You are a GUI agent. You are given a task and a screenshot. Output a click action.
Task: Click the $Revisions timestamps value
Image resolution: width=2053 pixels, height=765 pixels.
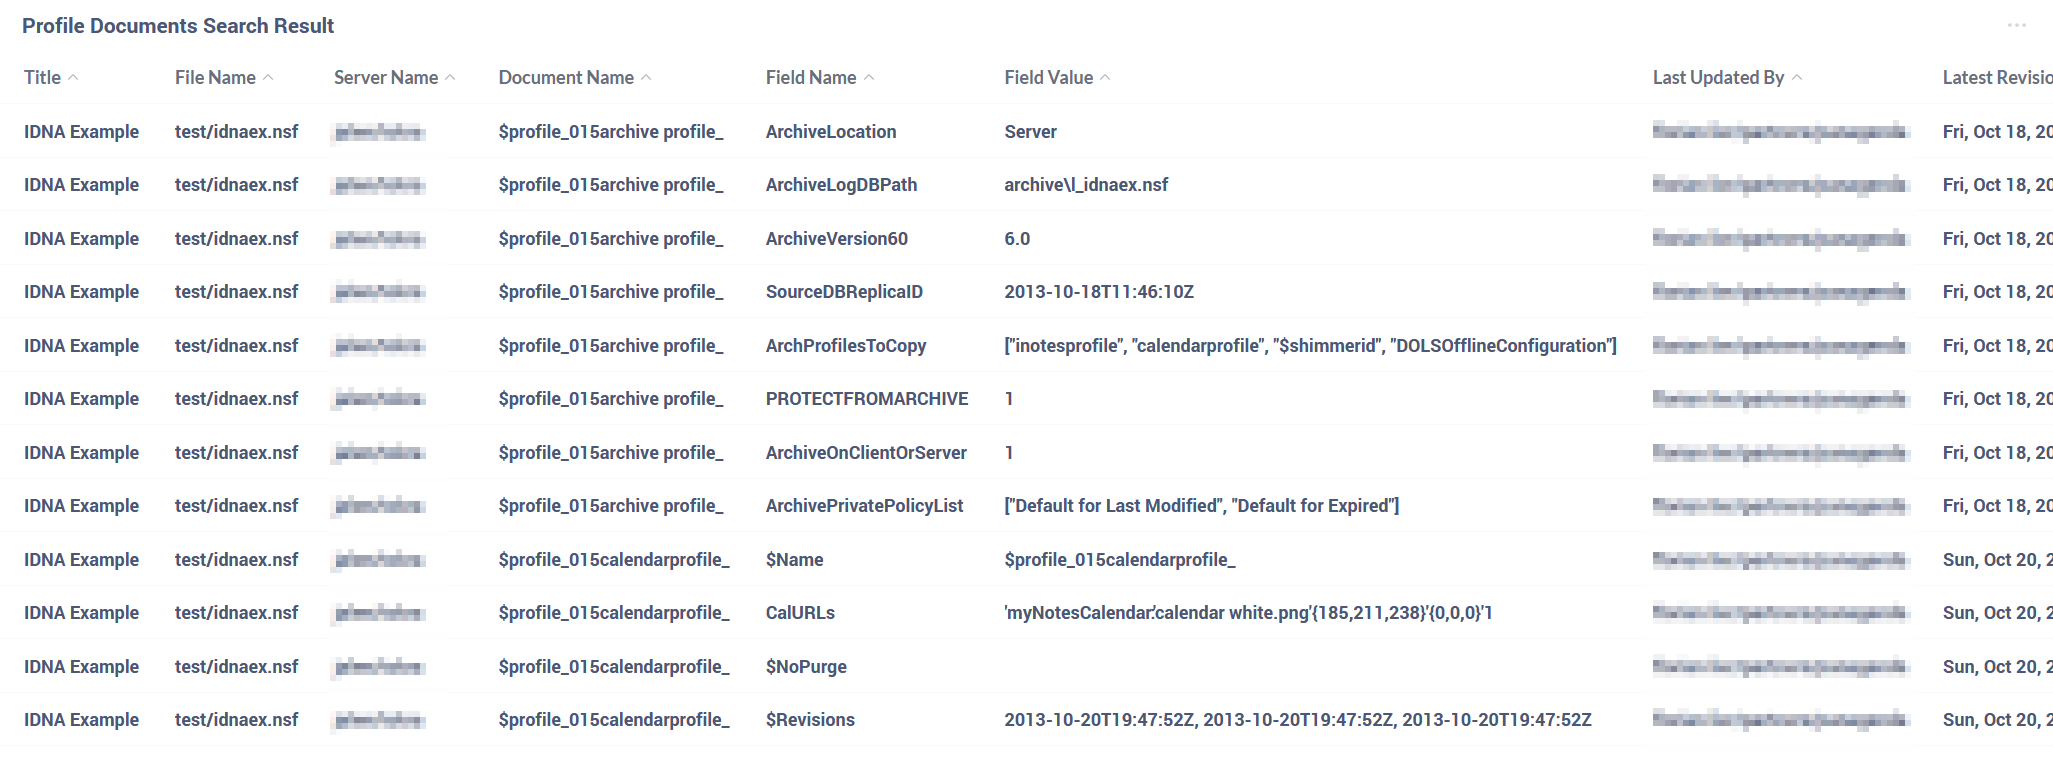[1298, 720]
